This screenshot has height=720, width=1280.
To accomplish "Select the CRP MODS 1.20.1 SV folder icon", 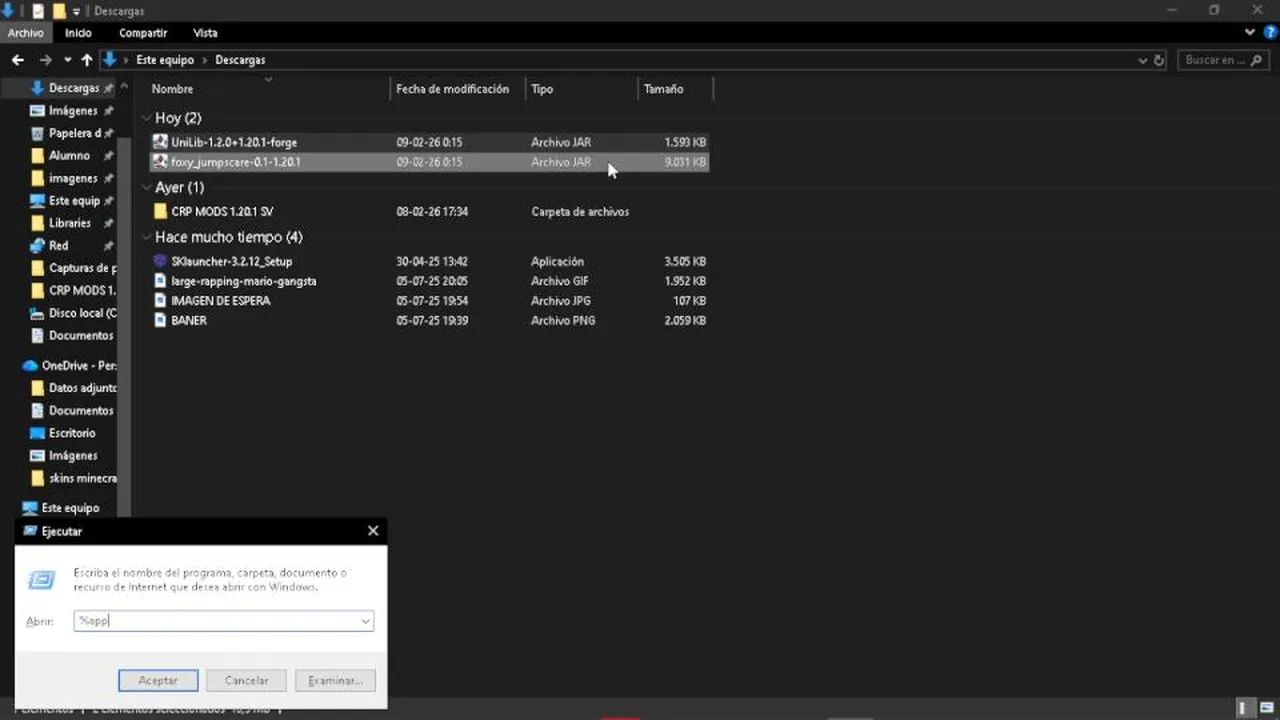I will 160,212.
